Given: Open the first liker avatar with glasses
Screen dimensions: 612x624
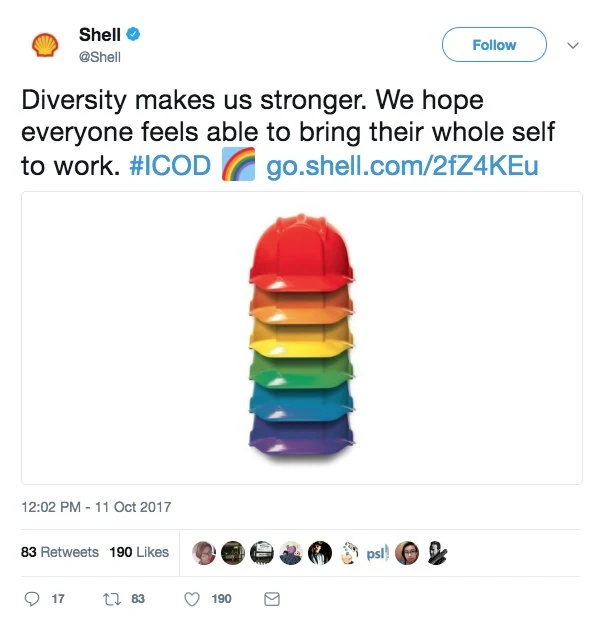Looking at the screenshot, I should [204, 553].
